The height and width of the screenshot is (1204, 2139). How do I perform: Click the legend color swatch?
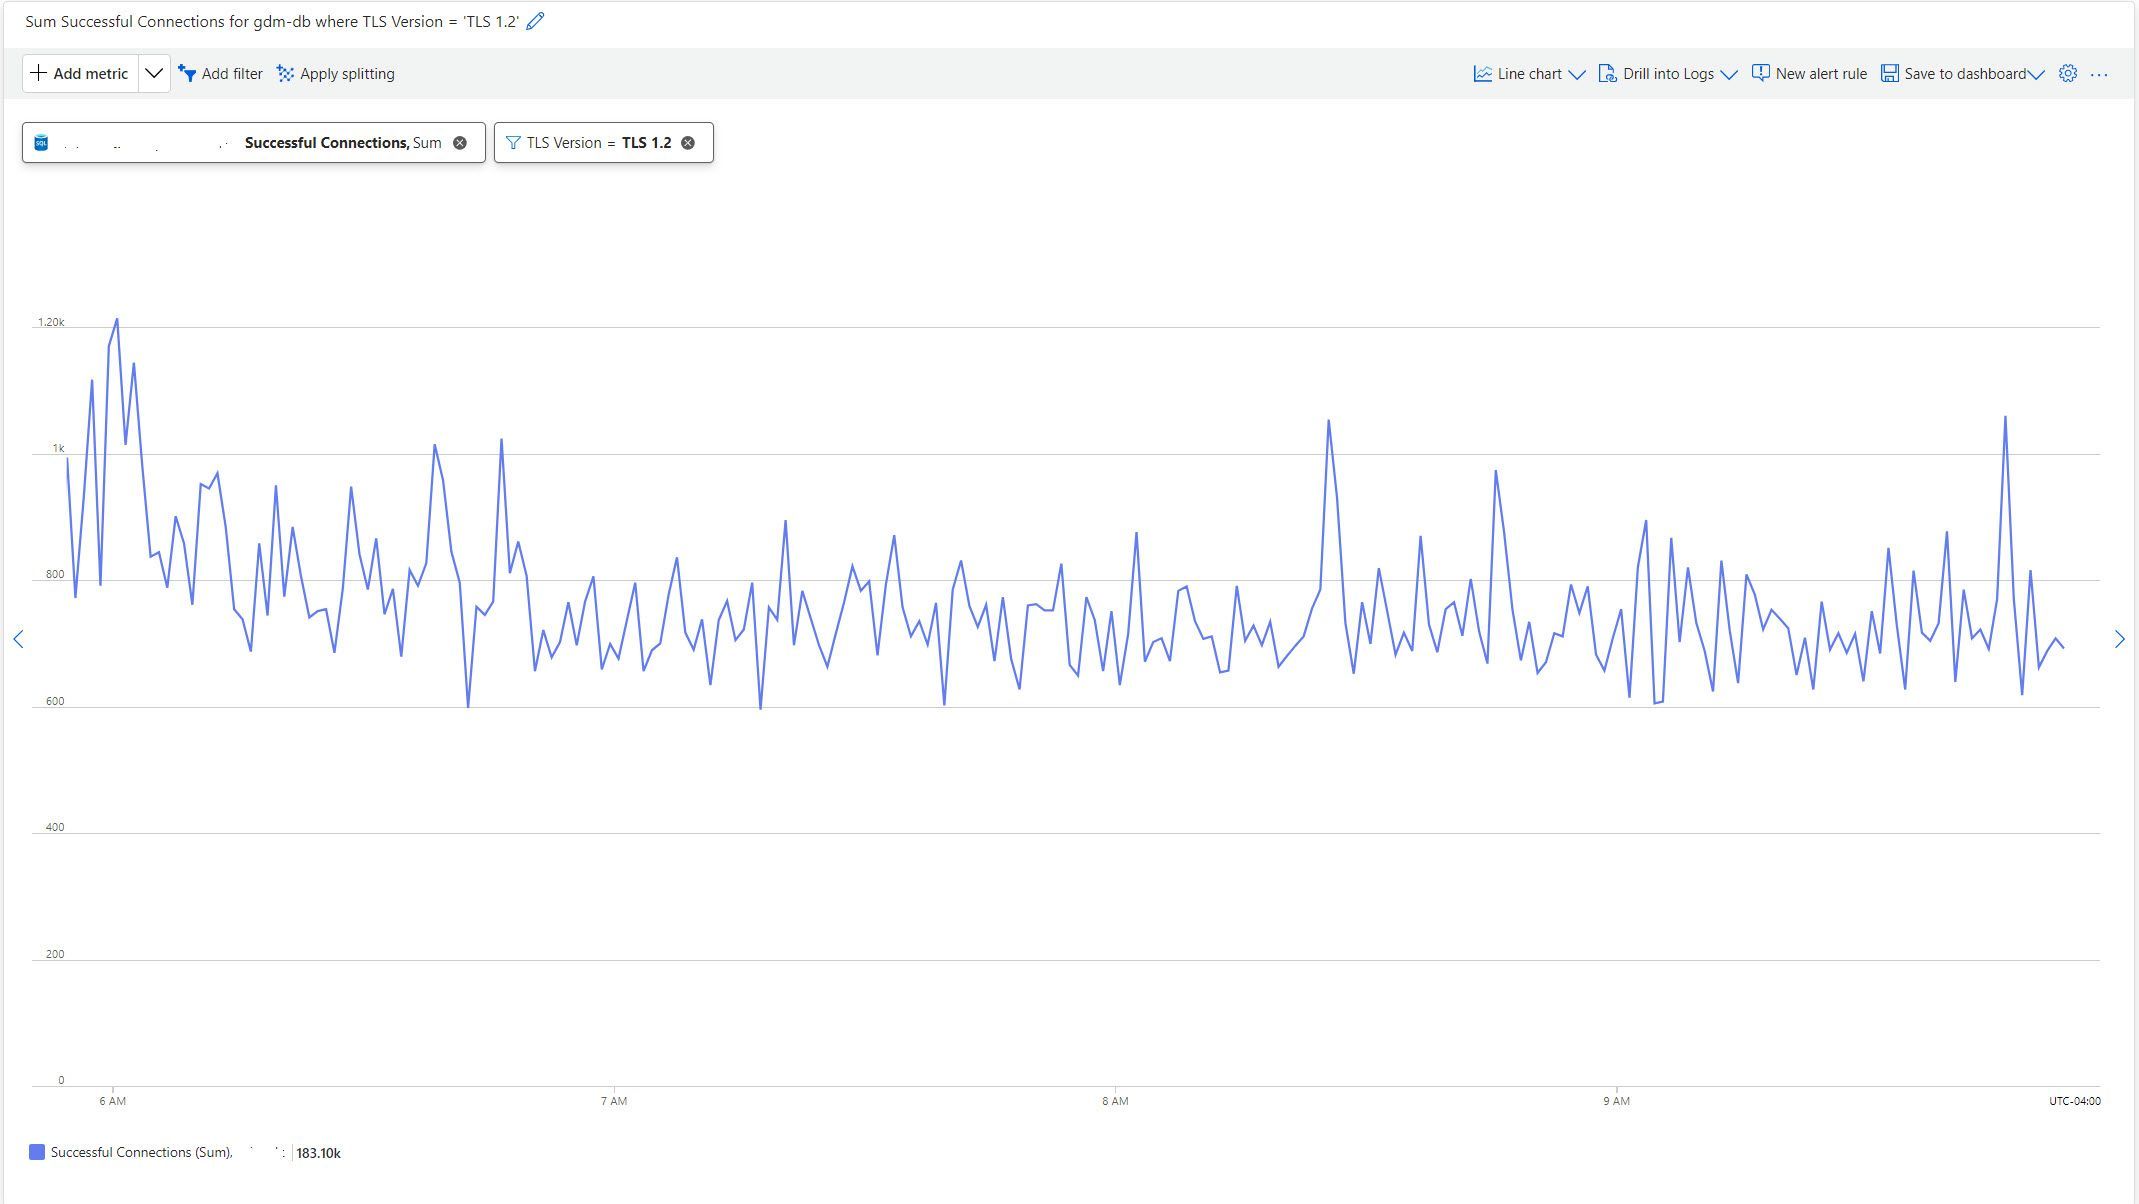click(x=39, y=1152)
